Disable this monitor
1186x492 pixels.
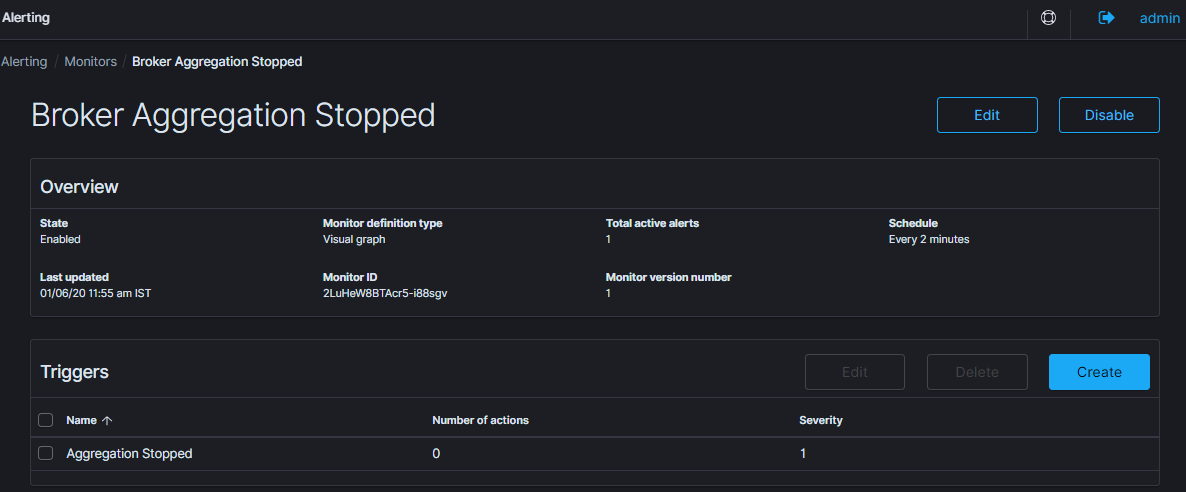coord(1109,115)
